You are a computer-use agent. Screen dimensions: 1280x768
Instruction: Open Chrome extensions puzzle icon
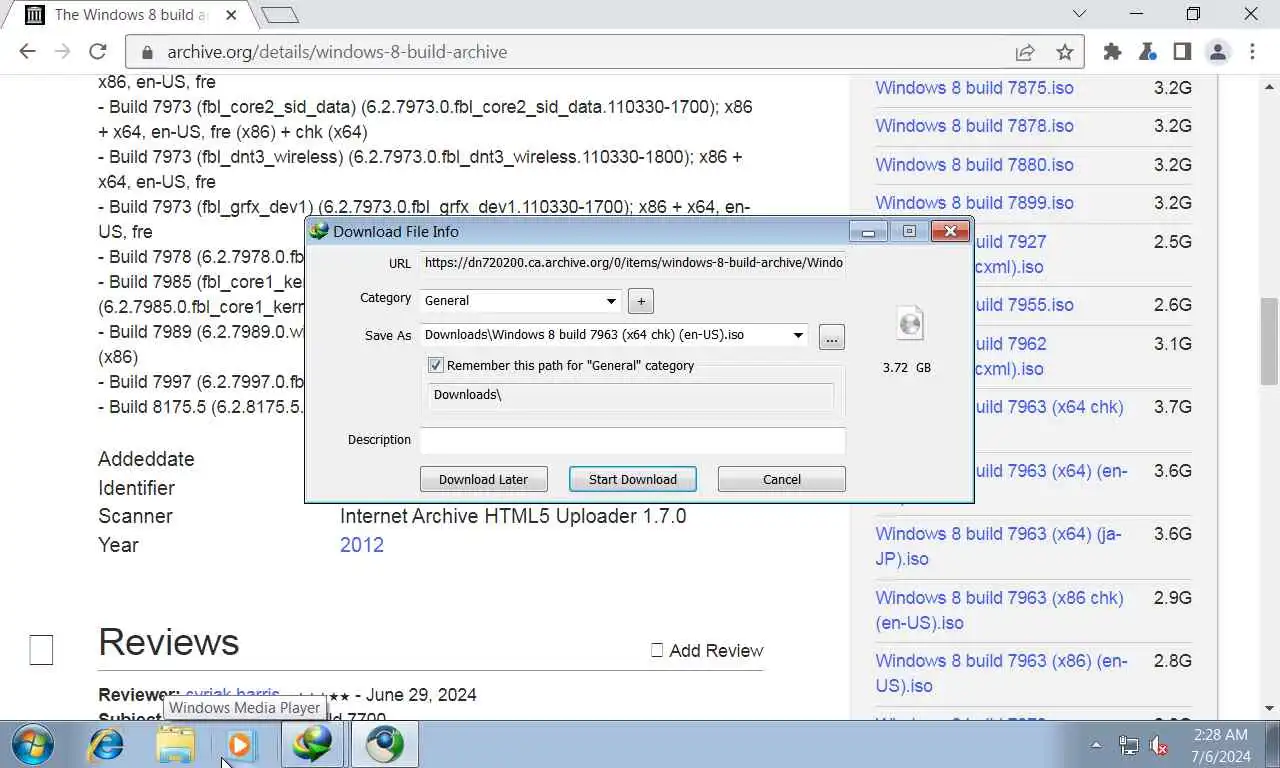[1112, 52]
